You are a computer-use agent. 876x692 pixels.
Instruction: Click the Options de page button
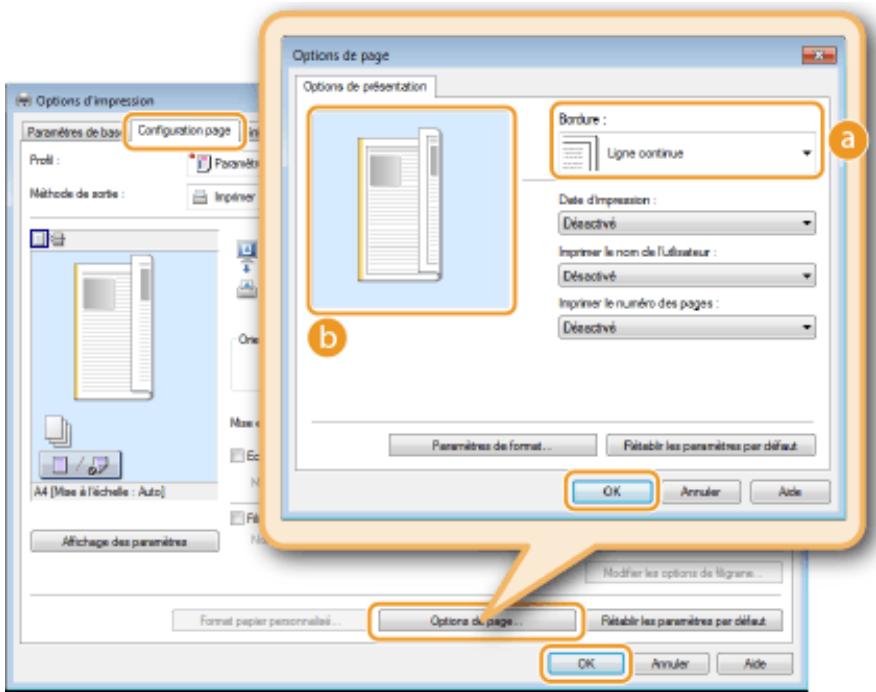(477, 621)
